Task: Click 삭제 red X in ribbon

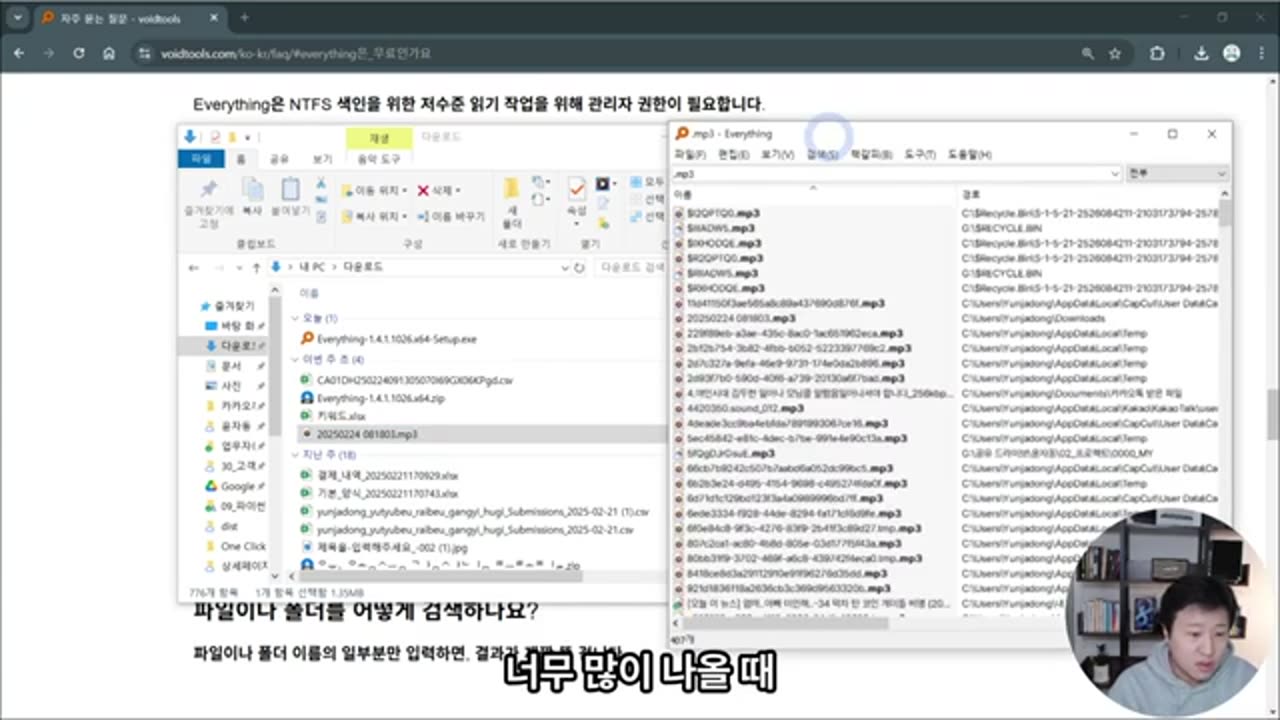Action: 438,190
